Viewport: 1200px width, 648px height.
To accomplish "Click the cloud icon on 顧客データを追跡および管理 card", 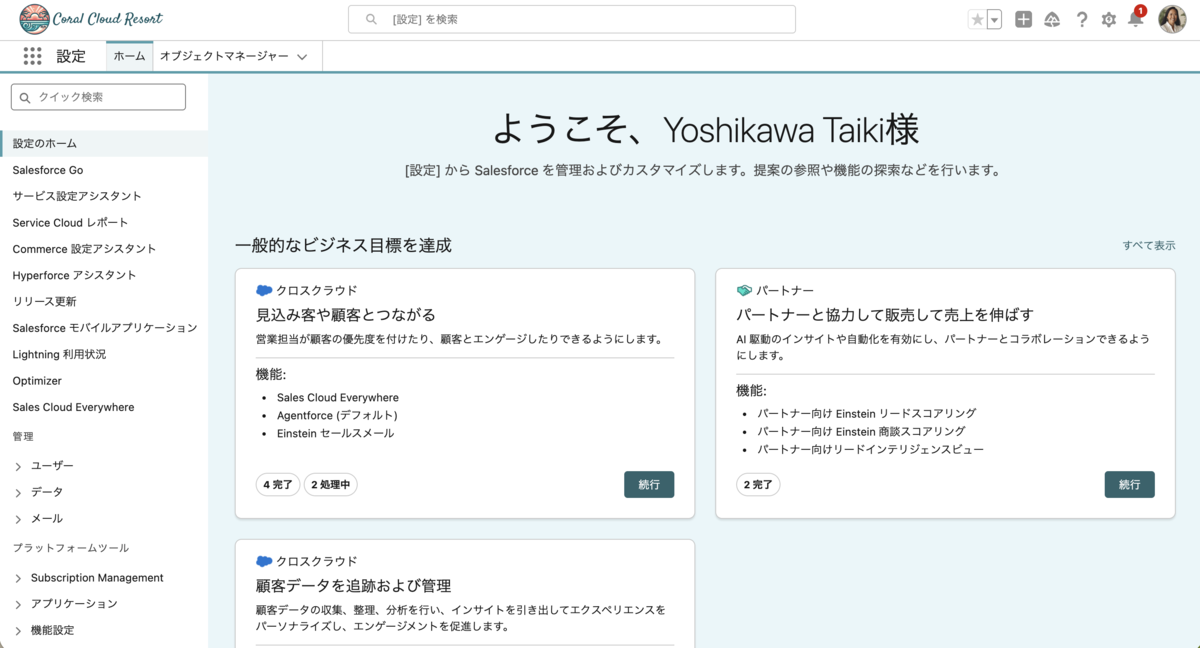I will 264,561.
